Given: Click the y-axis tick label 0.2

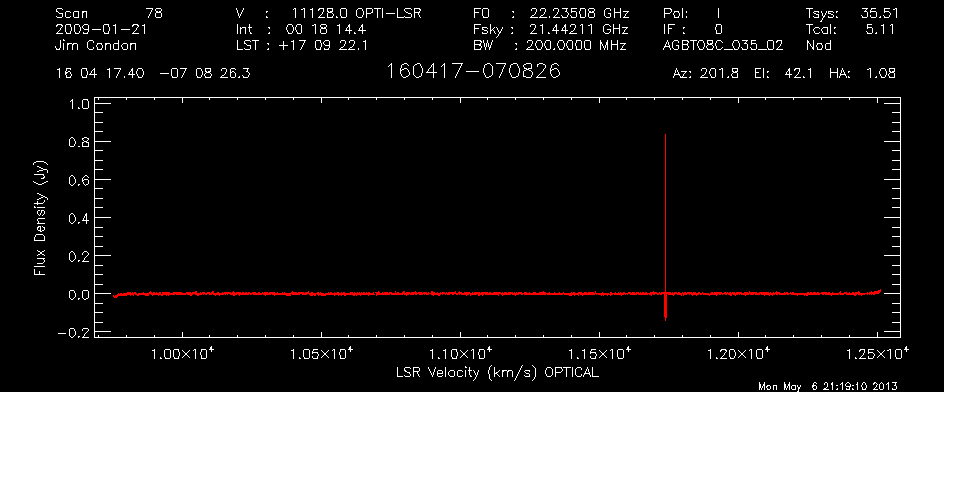Looking at the screenshot, I should pos(79,256).
